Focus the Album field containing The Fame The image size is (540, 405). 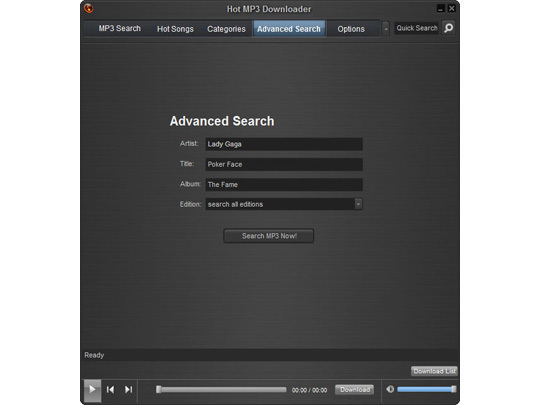click(x=284, y=185)
